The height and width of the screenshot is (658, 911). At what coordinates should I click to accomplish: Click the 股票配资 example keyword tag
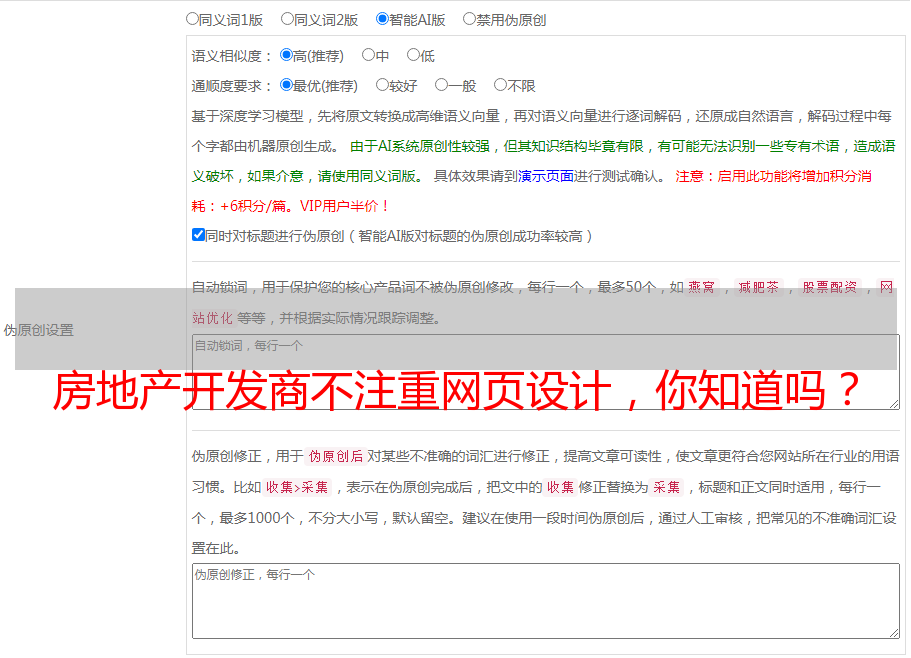[830, 287]
